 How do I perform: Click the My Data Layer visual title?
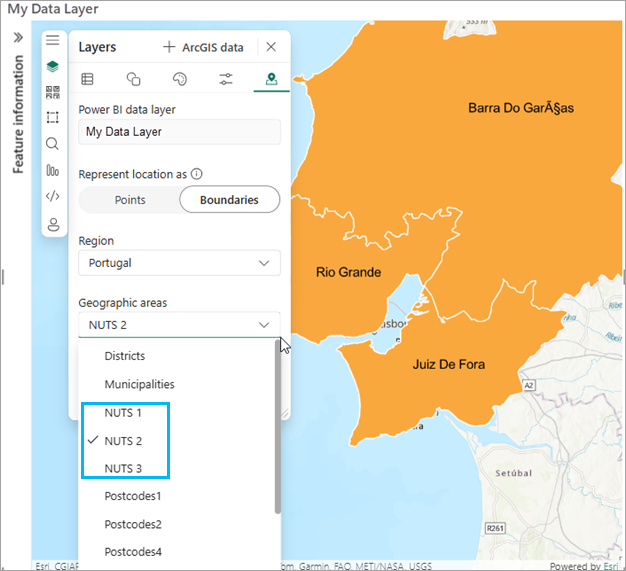coord(53,9)
